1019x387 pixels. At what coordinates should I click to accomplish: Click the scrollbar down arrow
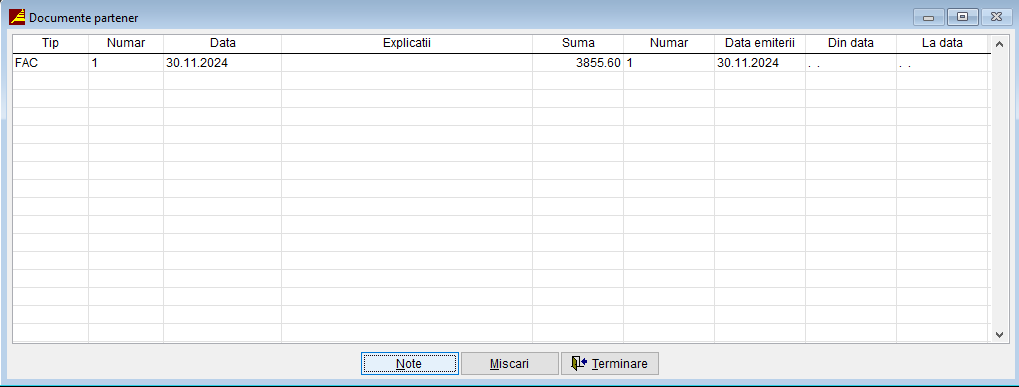1000,334
